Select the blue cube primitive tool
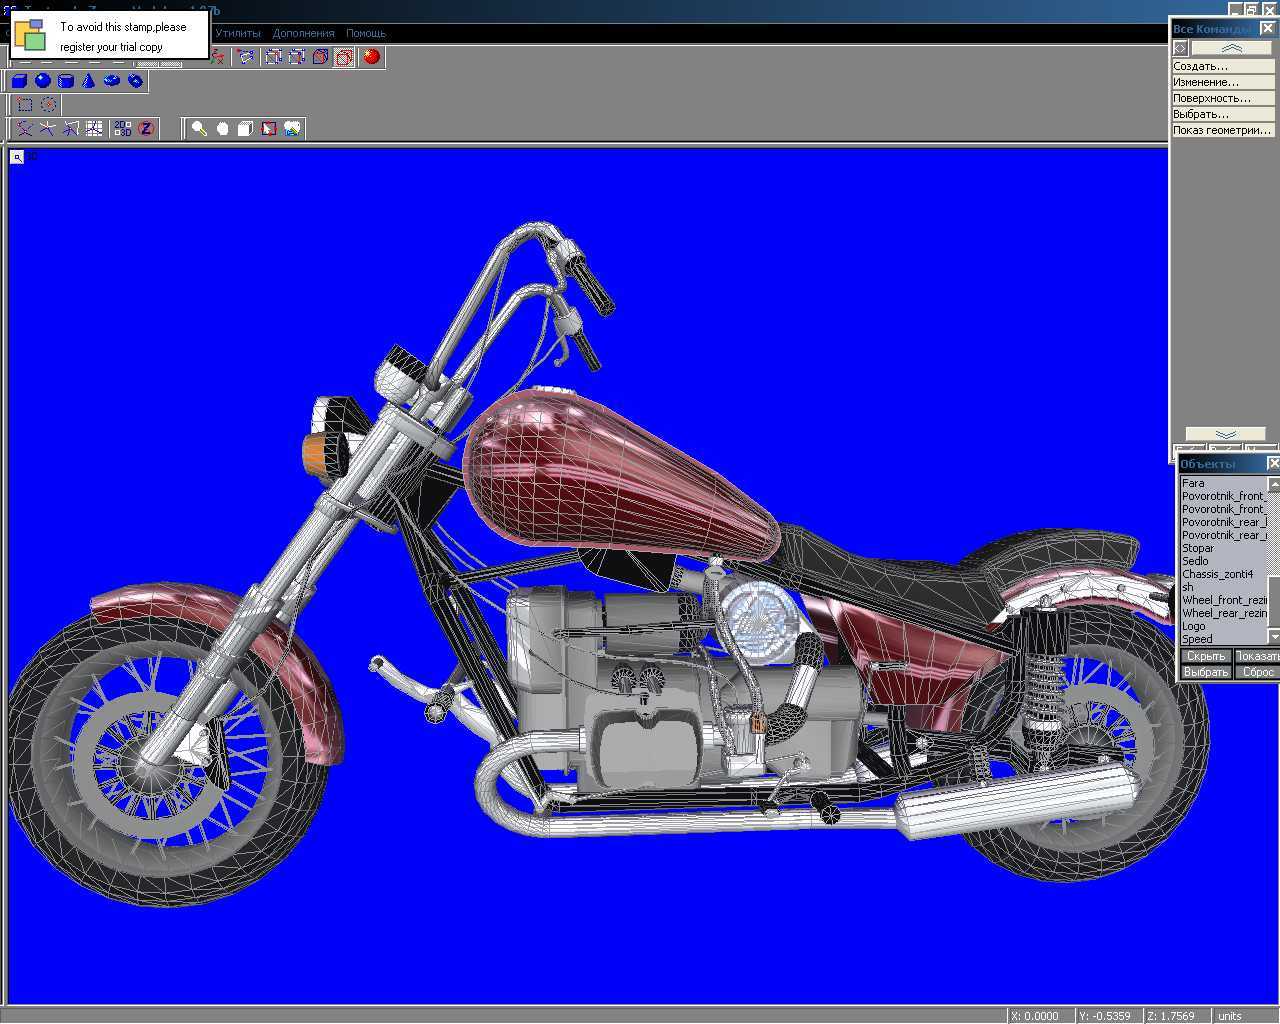The width and height of the screenshot is (1280, 1024). [x=19, y=81]
